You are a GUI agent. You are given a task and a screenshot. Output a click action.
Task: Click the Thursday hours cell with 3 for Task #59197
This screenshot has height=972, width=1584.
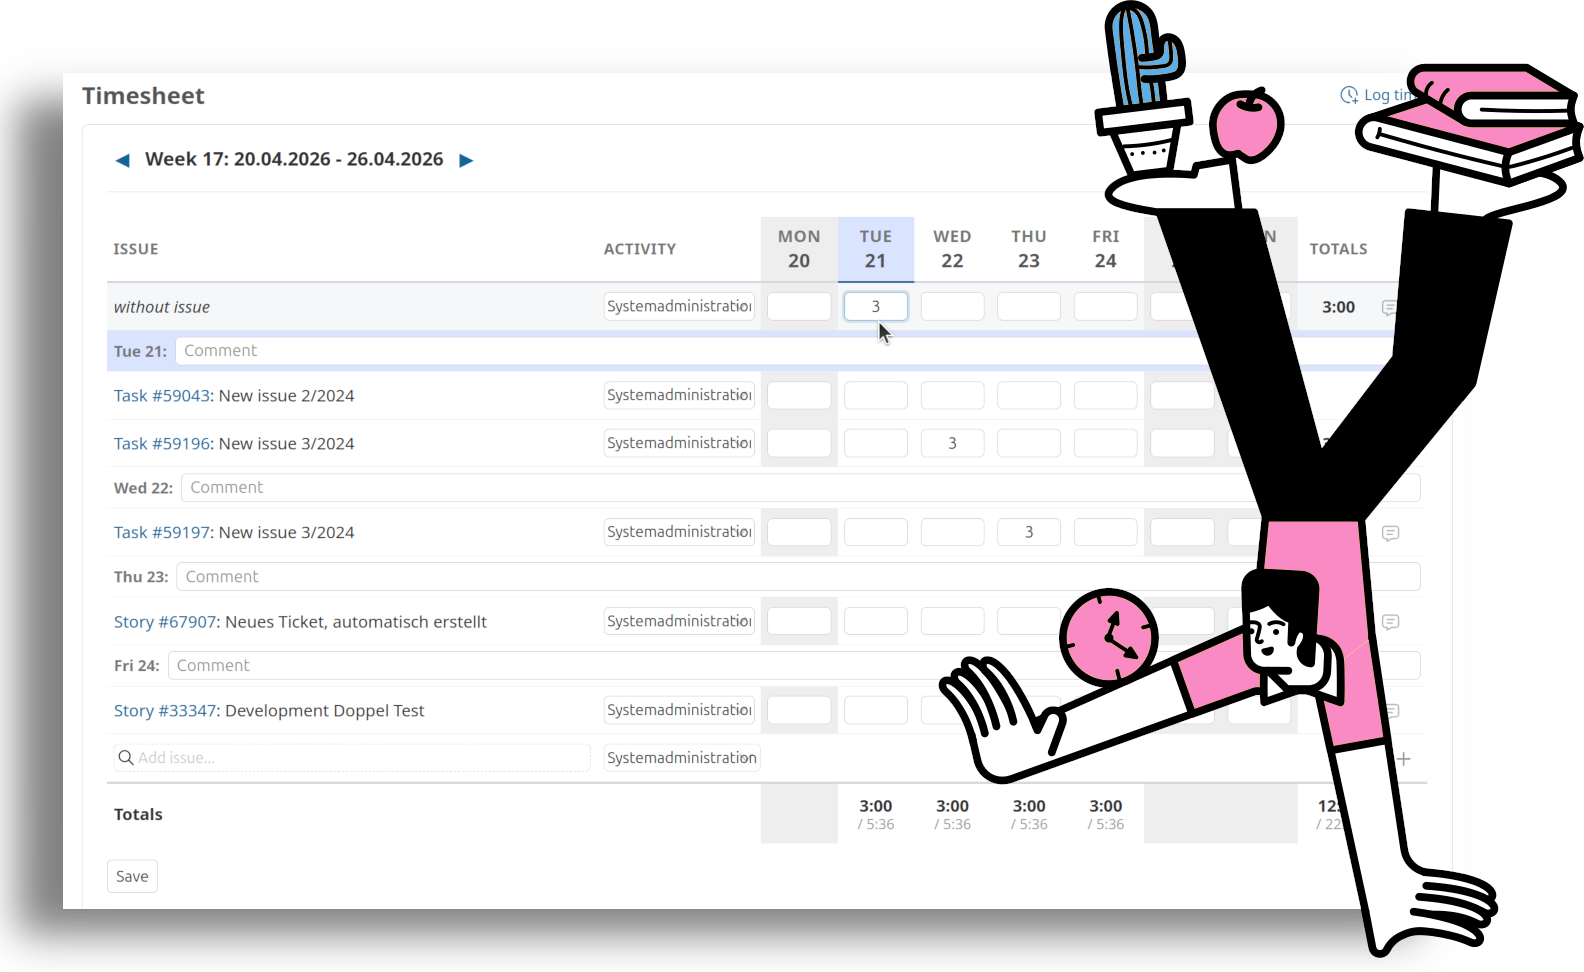[x=1029, y=532]
